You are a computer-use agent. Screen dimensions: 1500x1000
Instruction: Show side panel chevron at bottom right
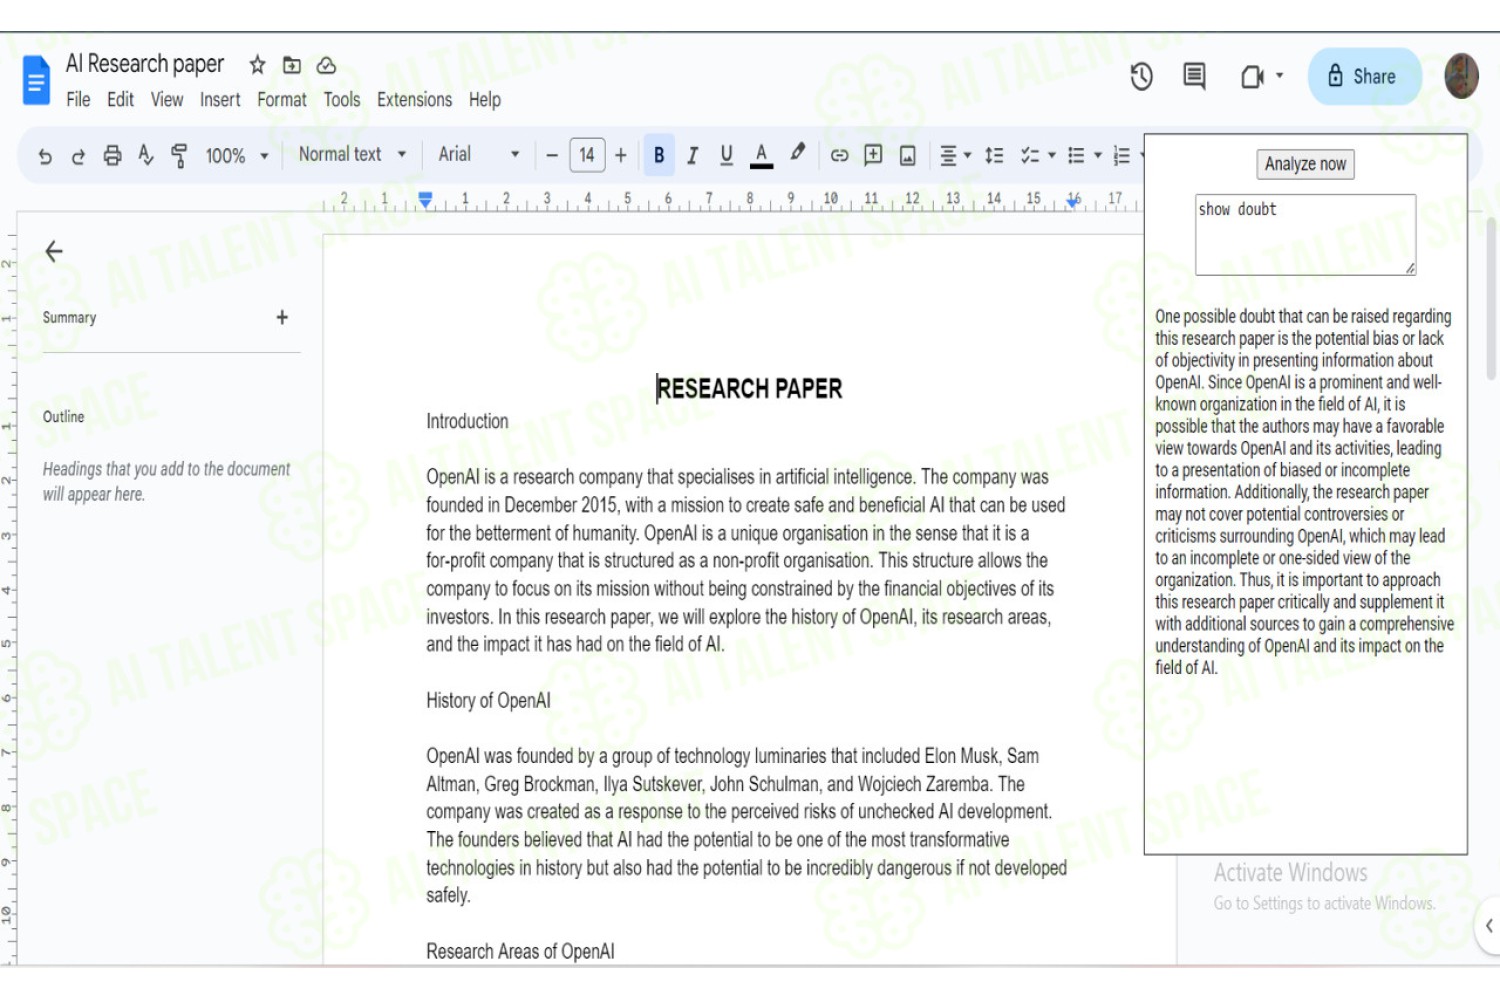click(x=1488, y=926)
